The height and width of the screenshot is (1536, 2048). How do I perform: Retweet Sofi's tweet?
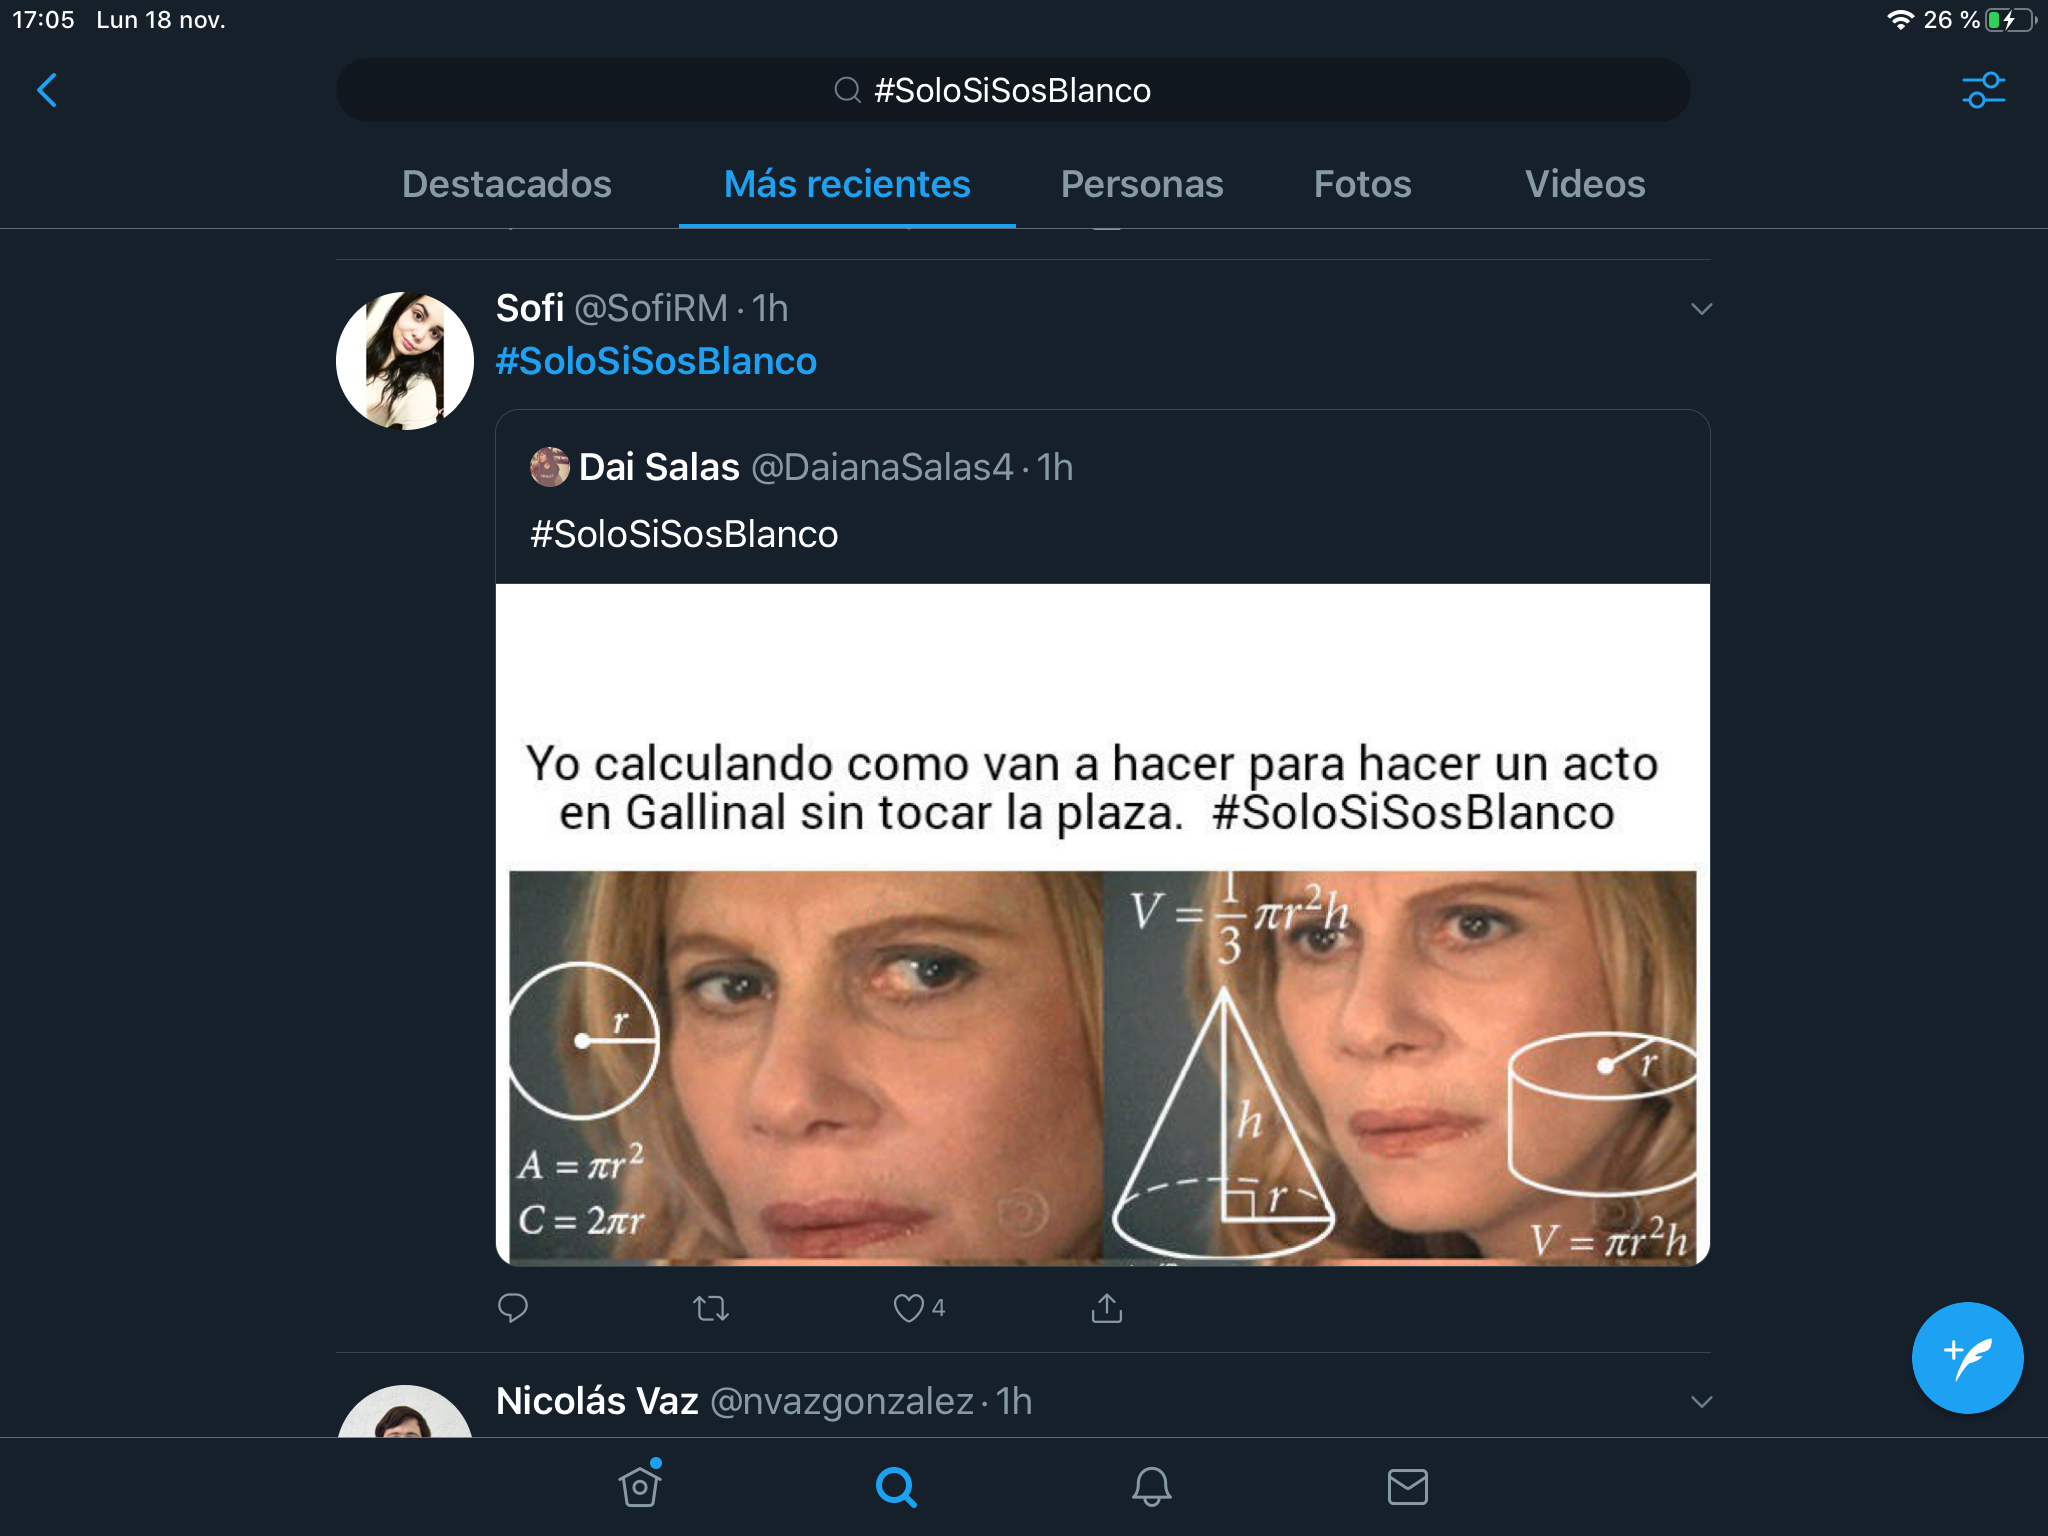(x=711, y=1308)
